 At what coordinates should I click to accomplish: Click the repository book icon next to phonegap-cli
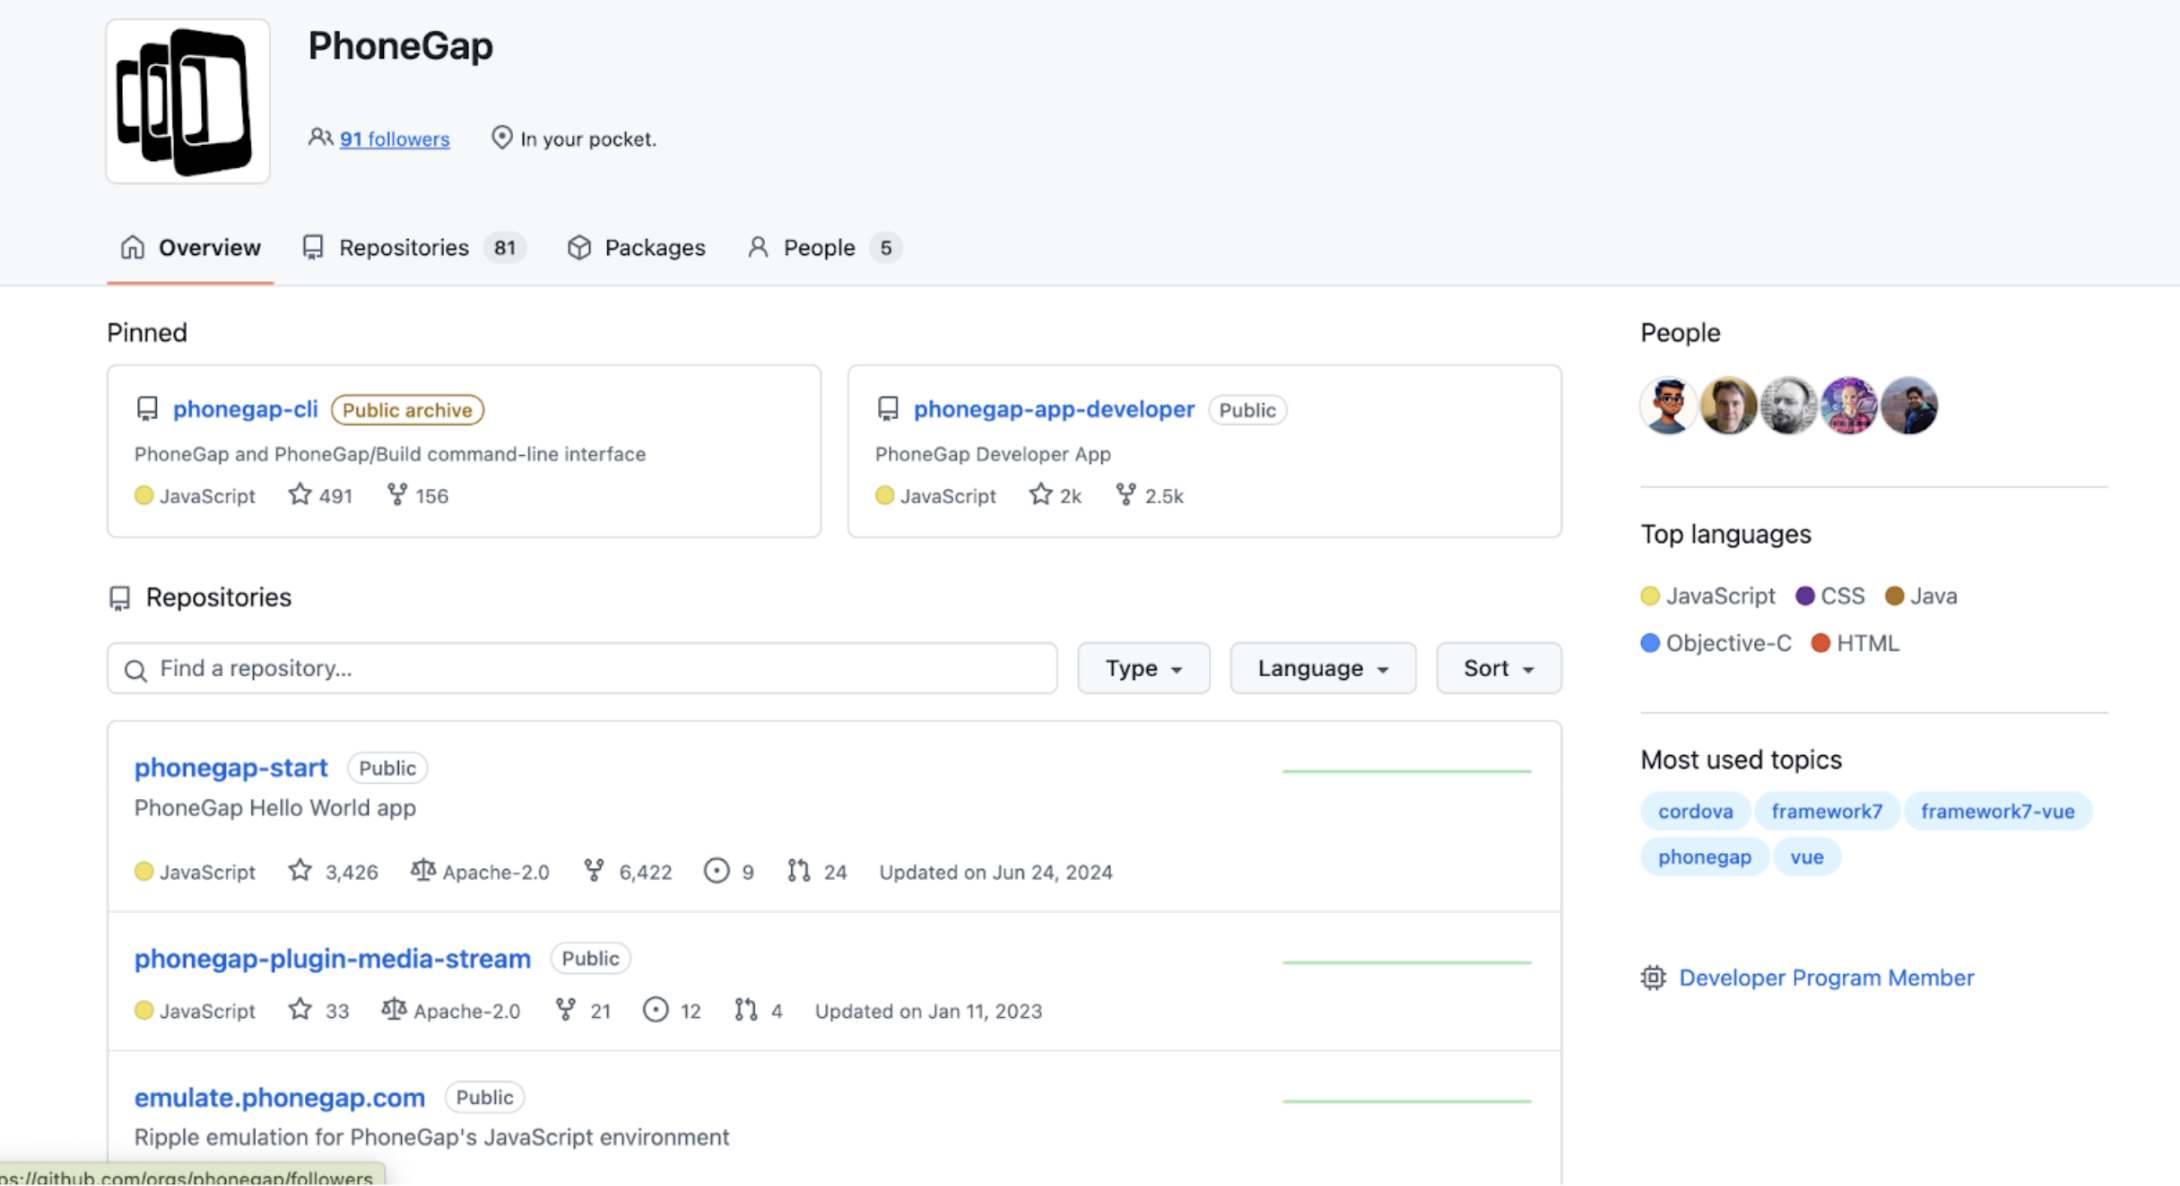point(147,408)
